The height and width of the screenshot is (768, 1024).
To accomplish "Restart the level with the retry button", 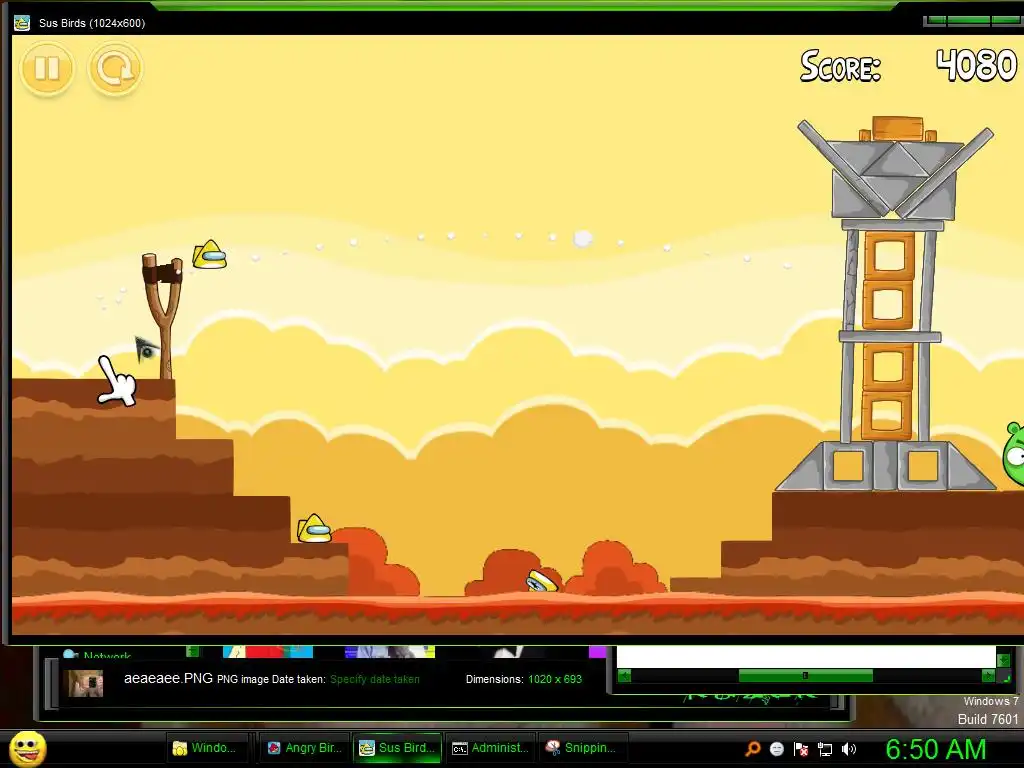I will click(115, 69).
